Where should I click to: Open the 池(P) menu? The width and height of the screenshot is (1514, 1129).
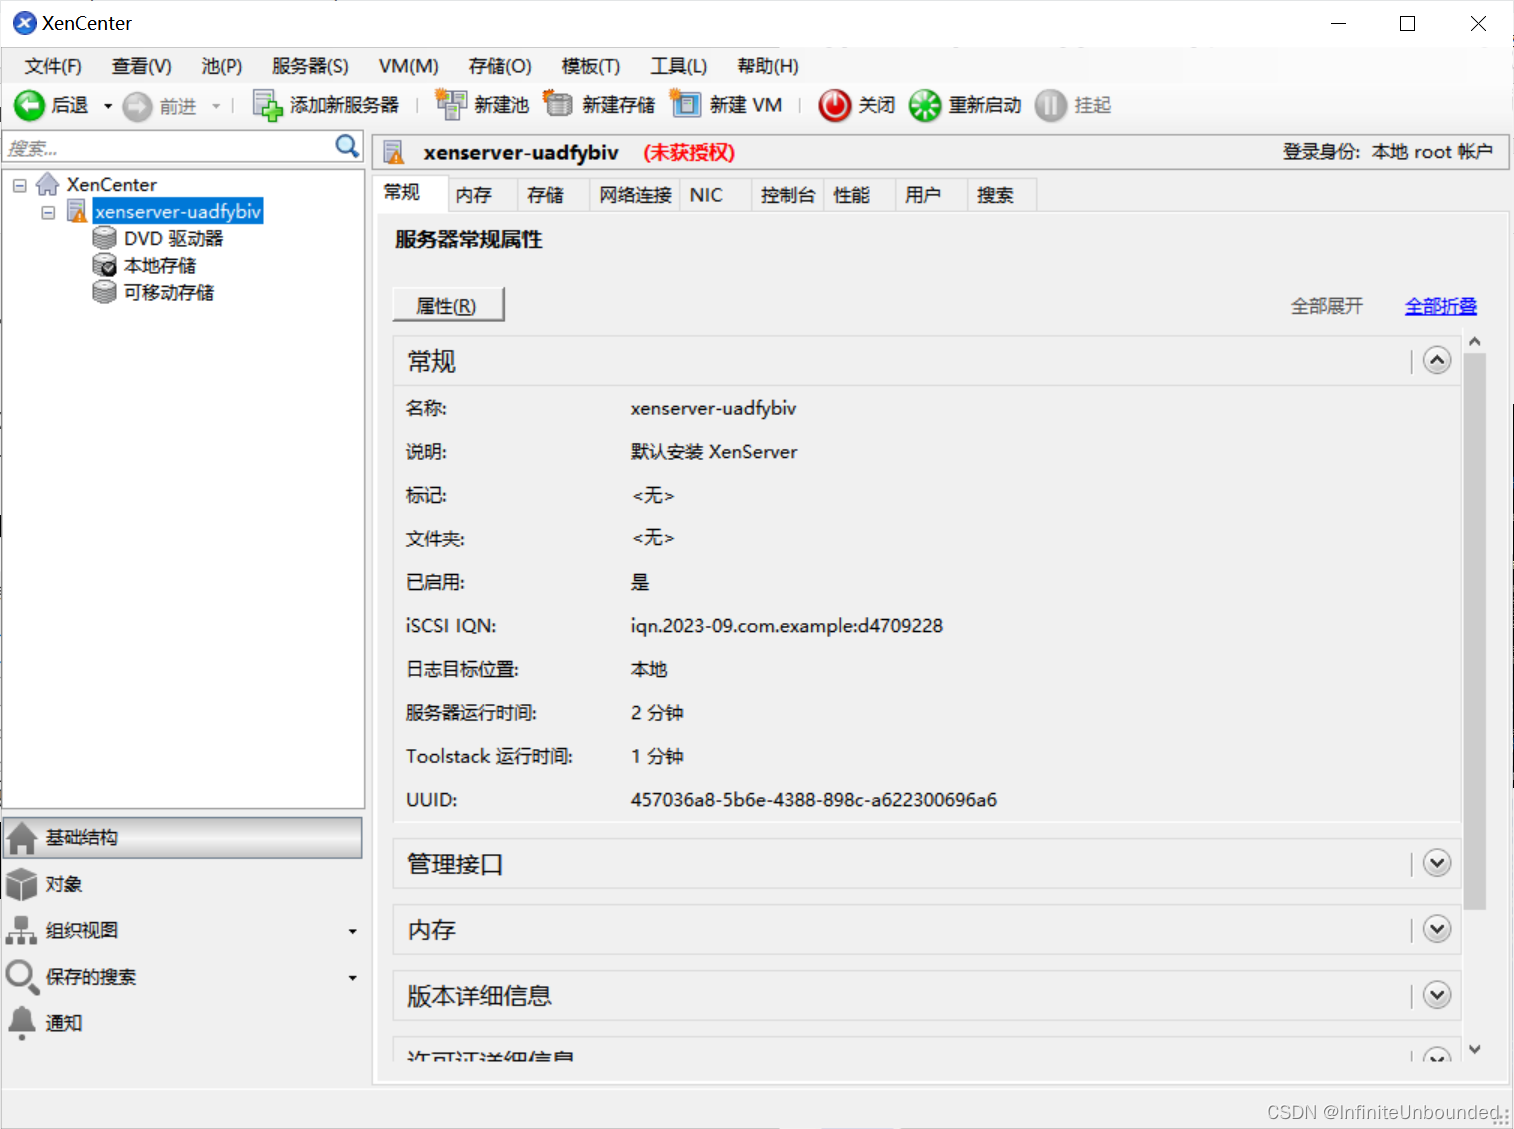tap(222, 66)
